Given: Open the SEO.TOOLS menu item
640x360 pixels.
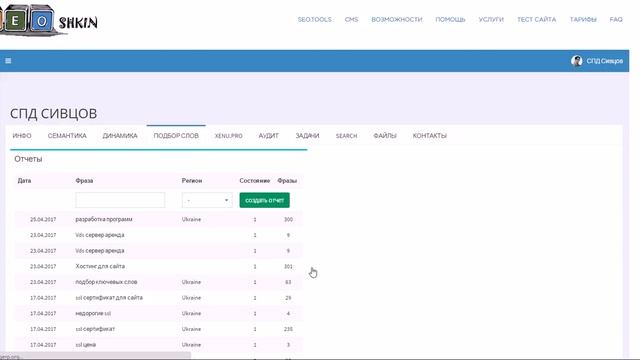Looking at the screenshot, I should [x=314, y=19].
